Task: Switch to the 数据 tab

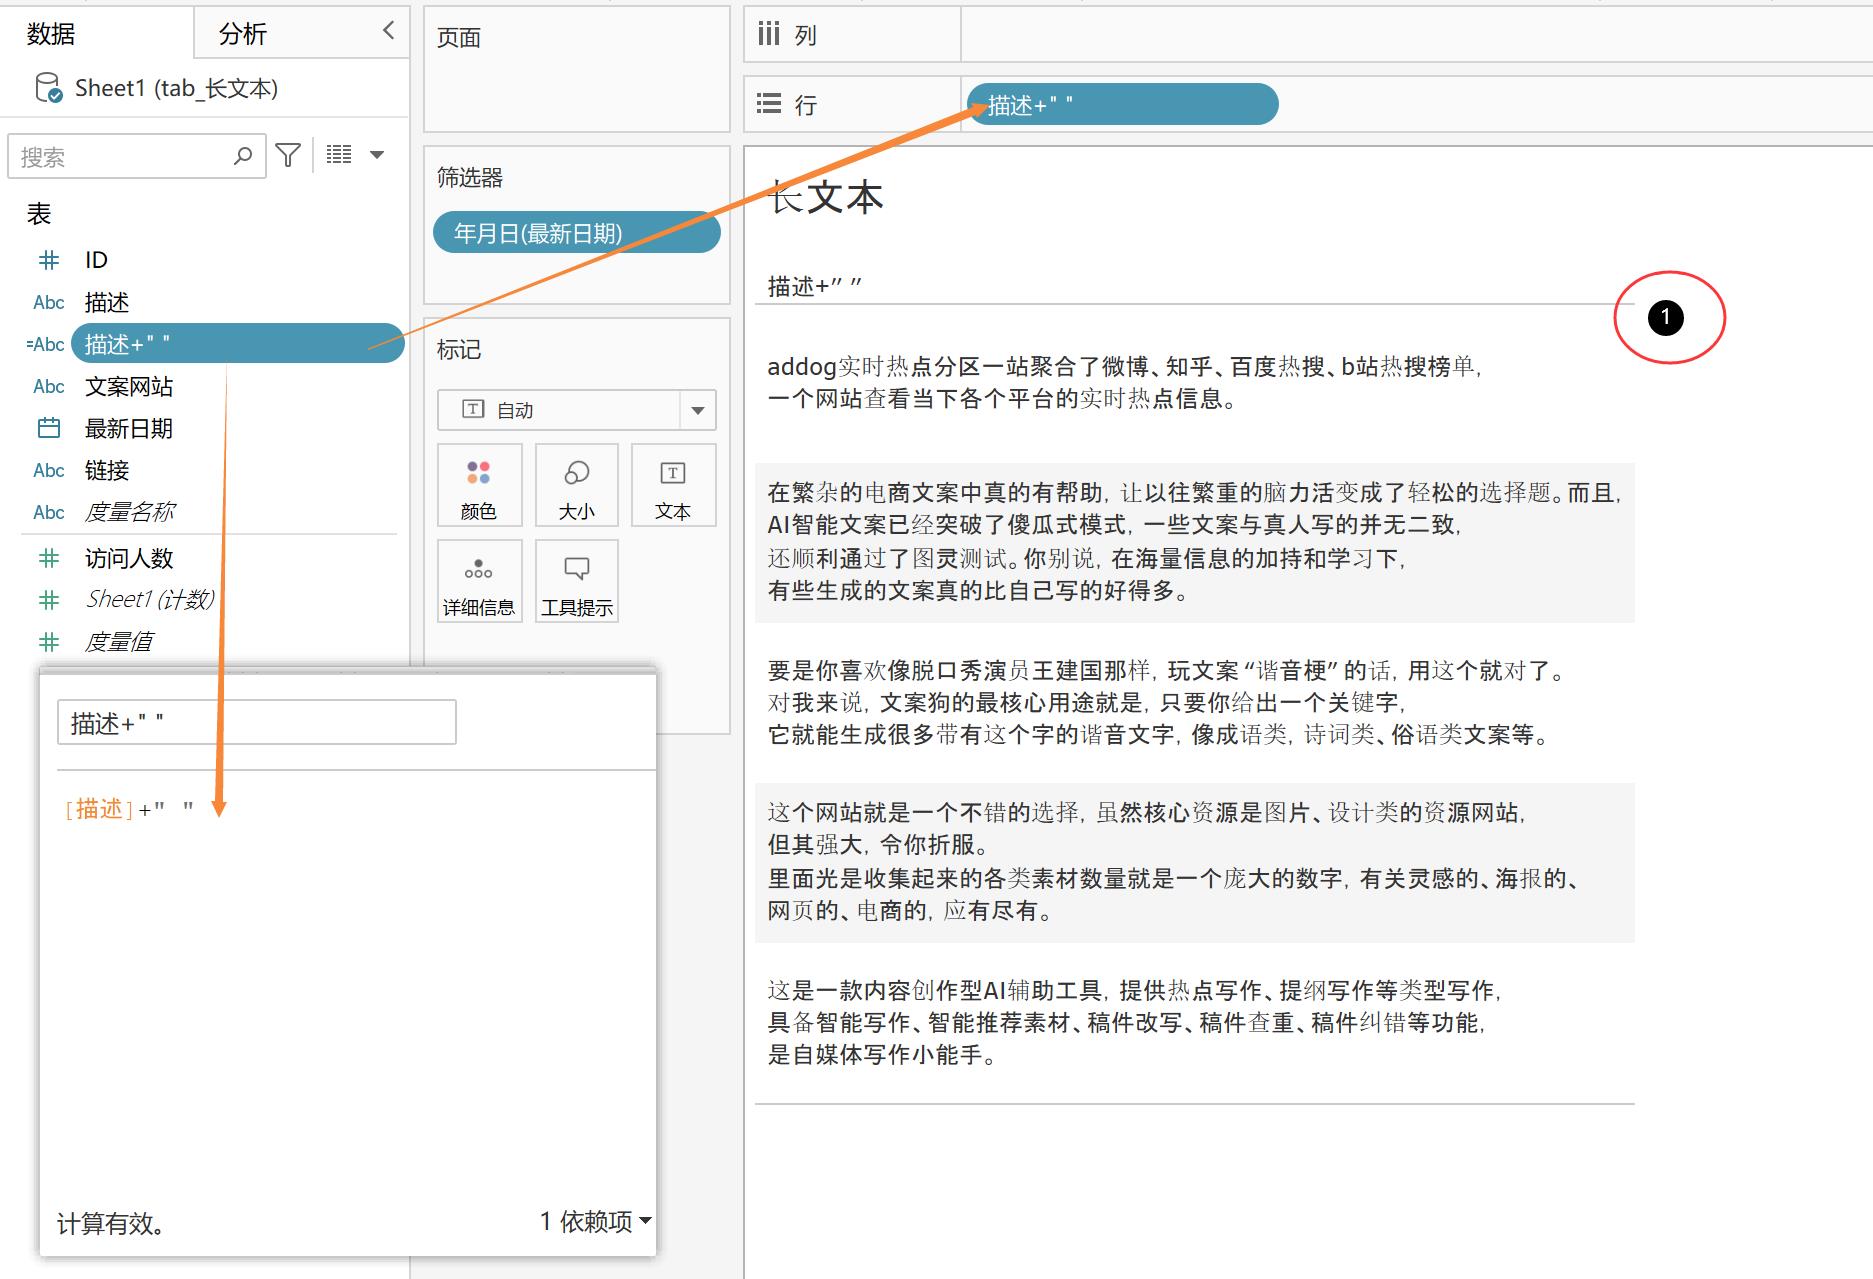Action: [51, 34]
